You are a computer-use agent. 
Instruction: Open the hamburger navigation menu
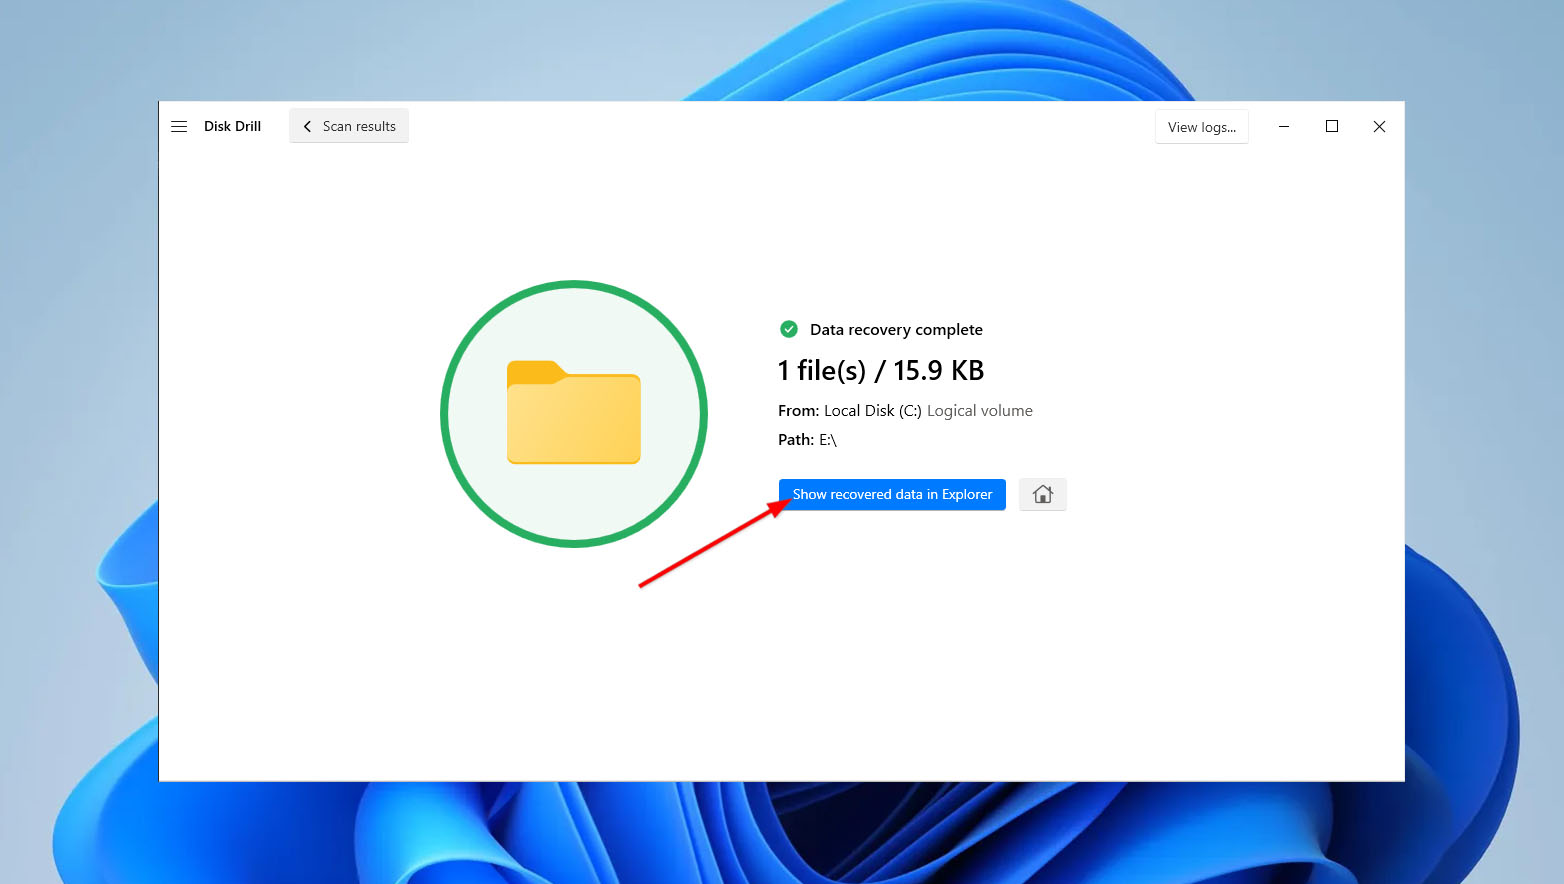pos(178,126)
